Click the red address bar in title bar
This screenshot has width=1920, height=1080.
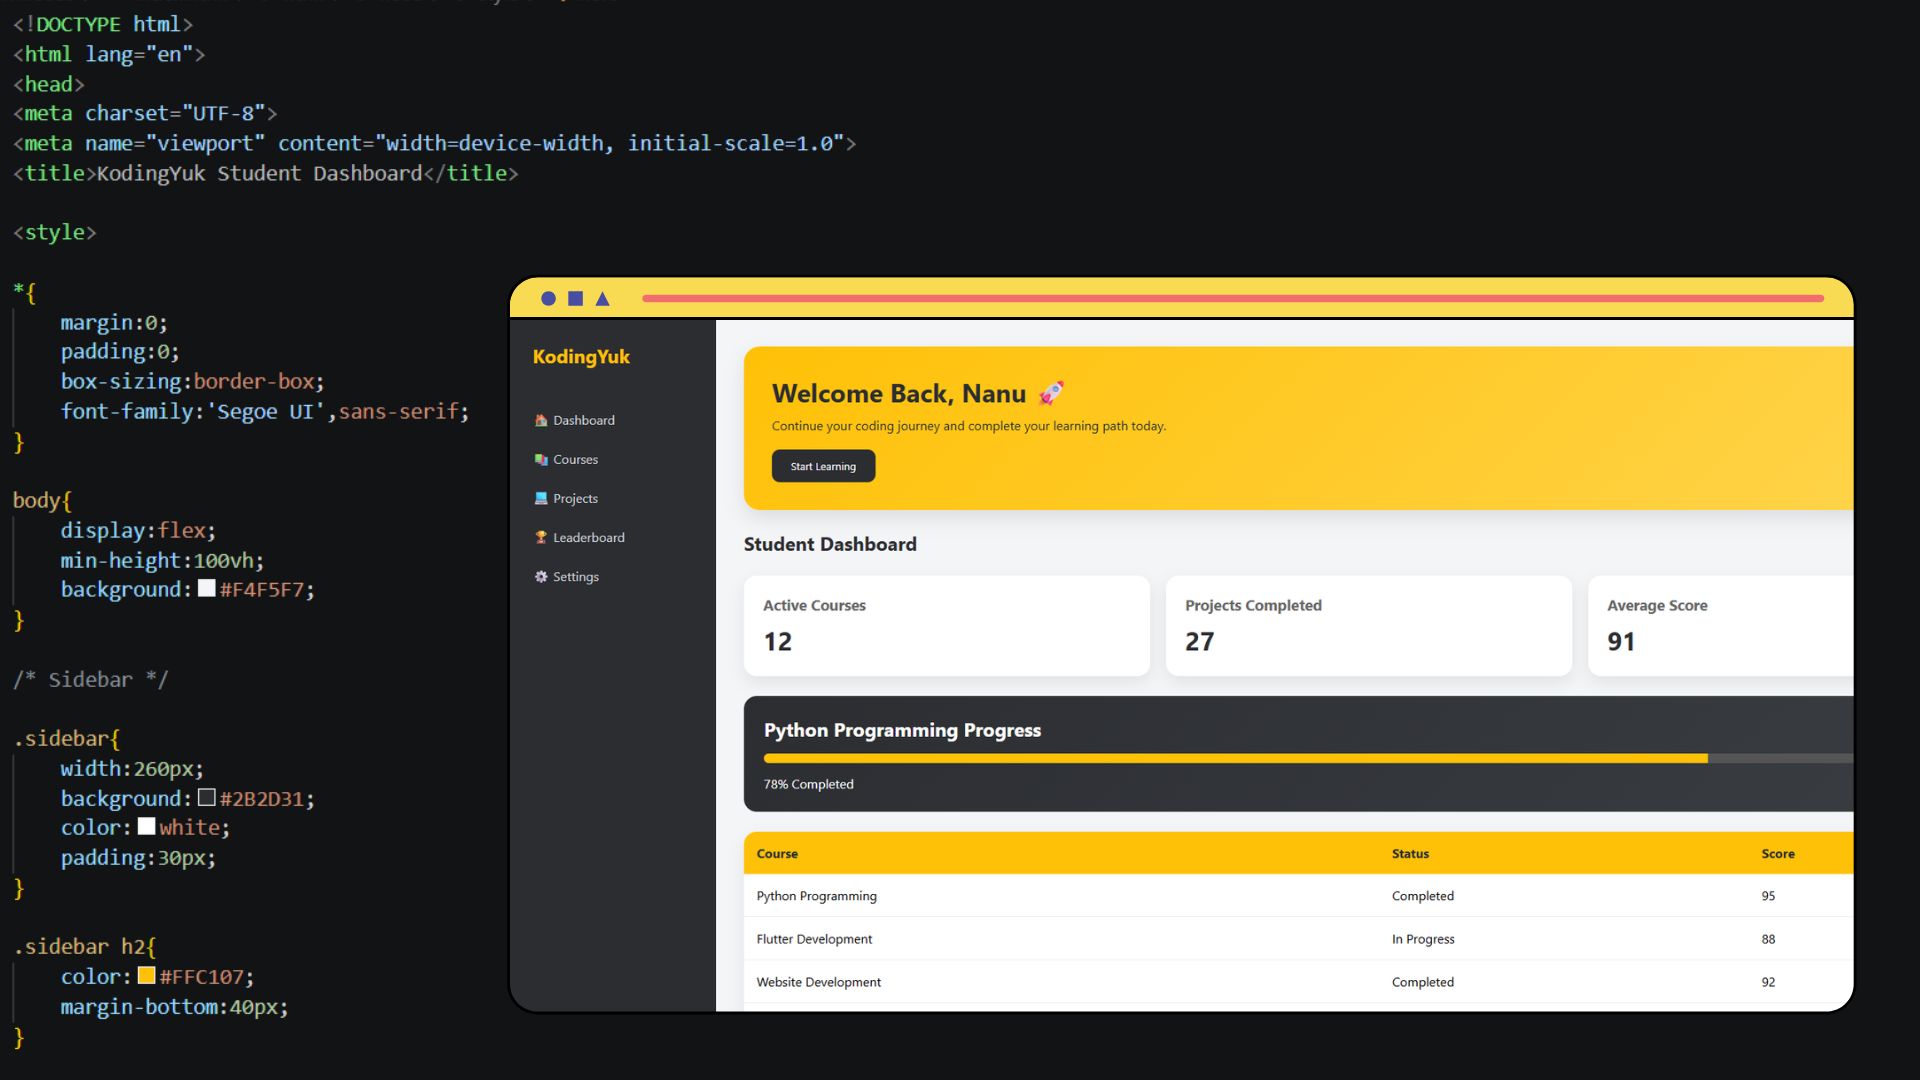[x=1233, y=298]
